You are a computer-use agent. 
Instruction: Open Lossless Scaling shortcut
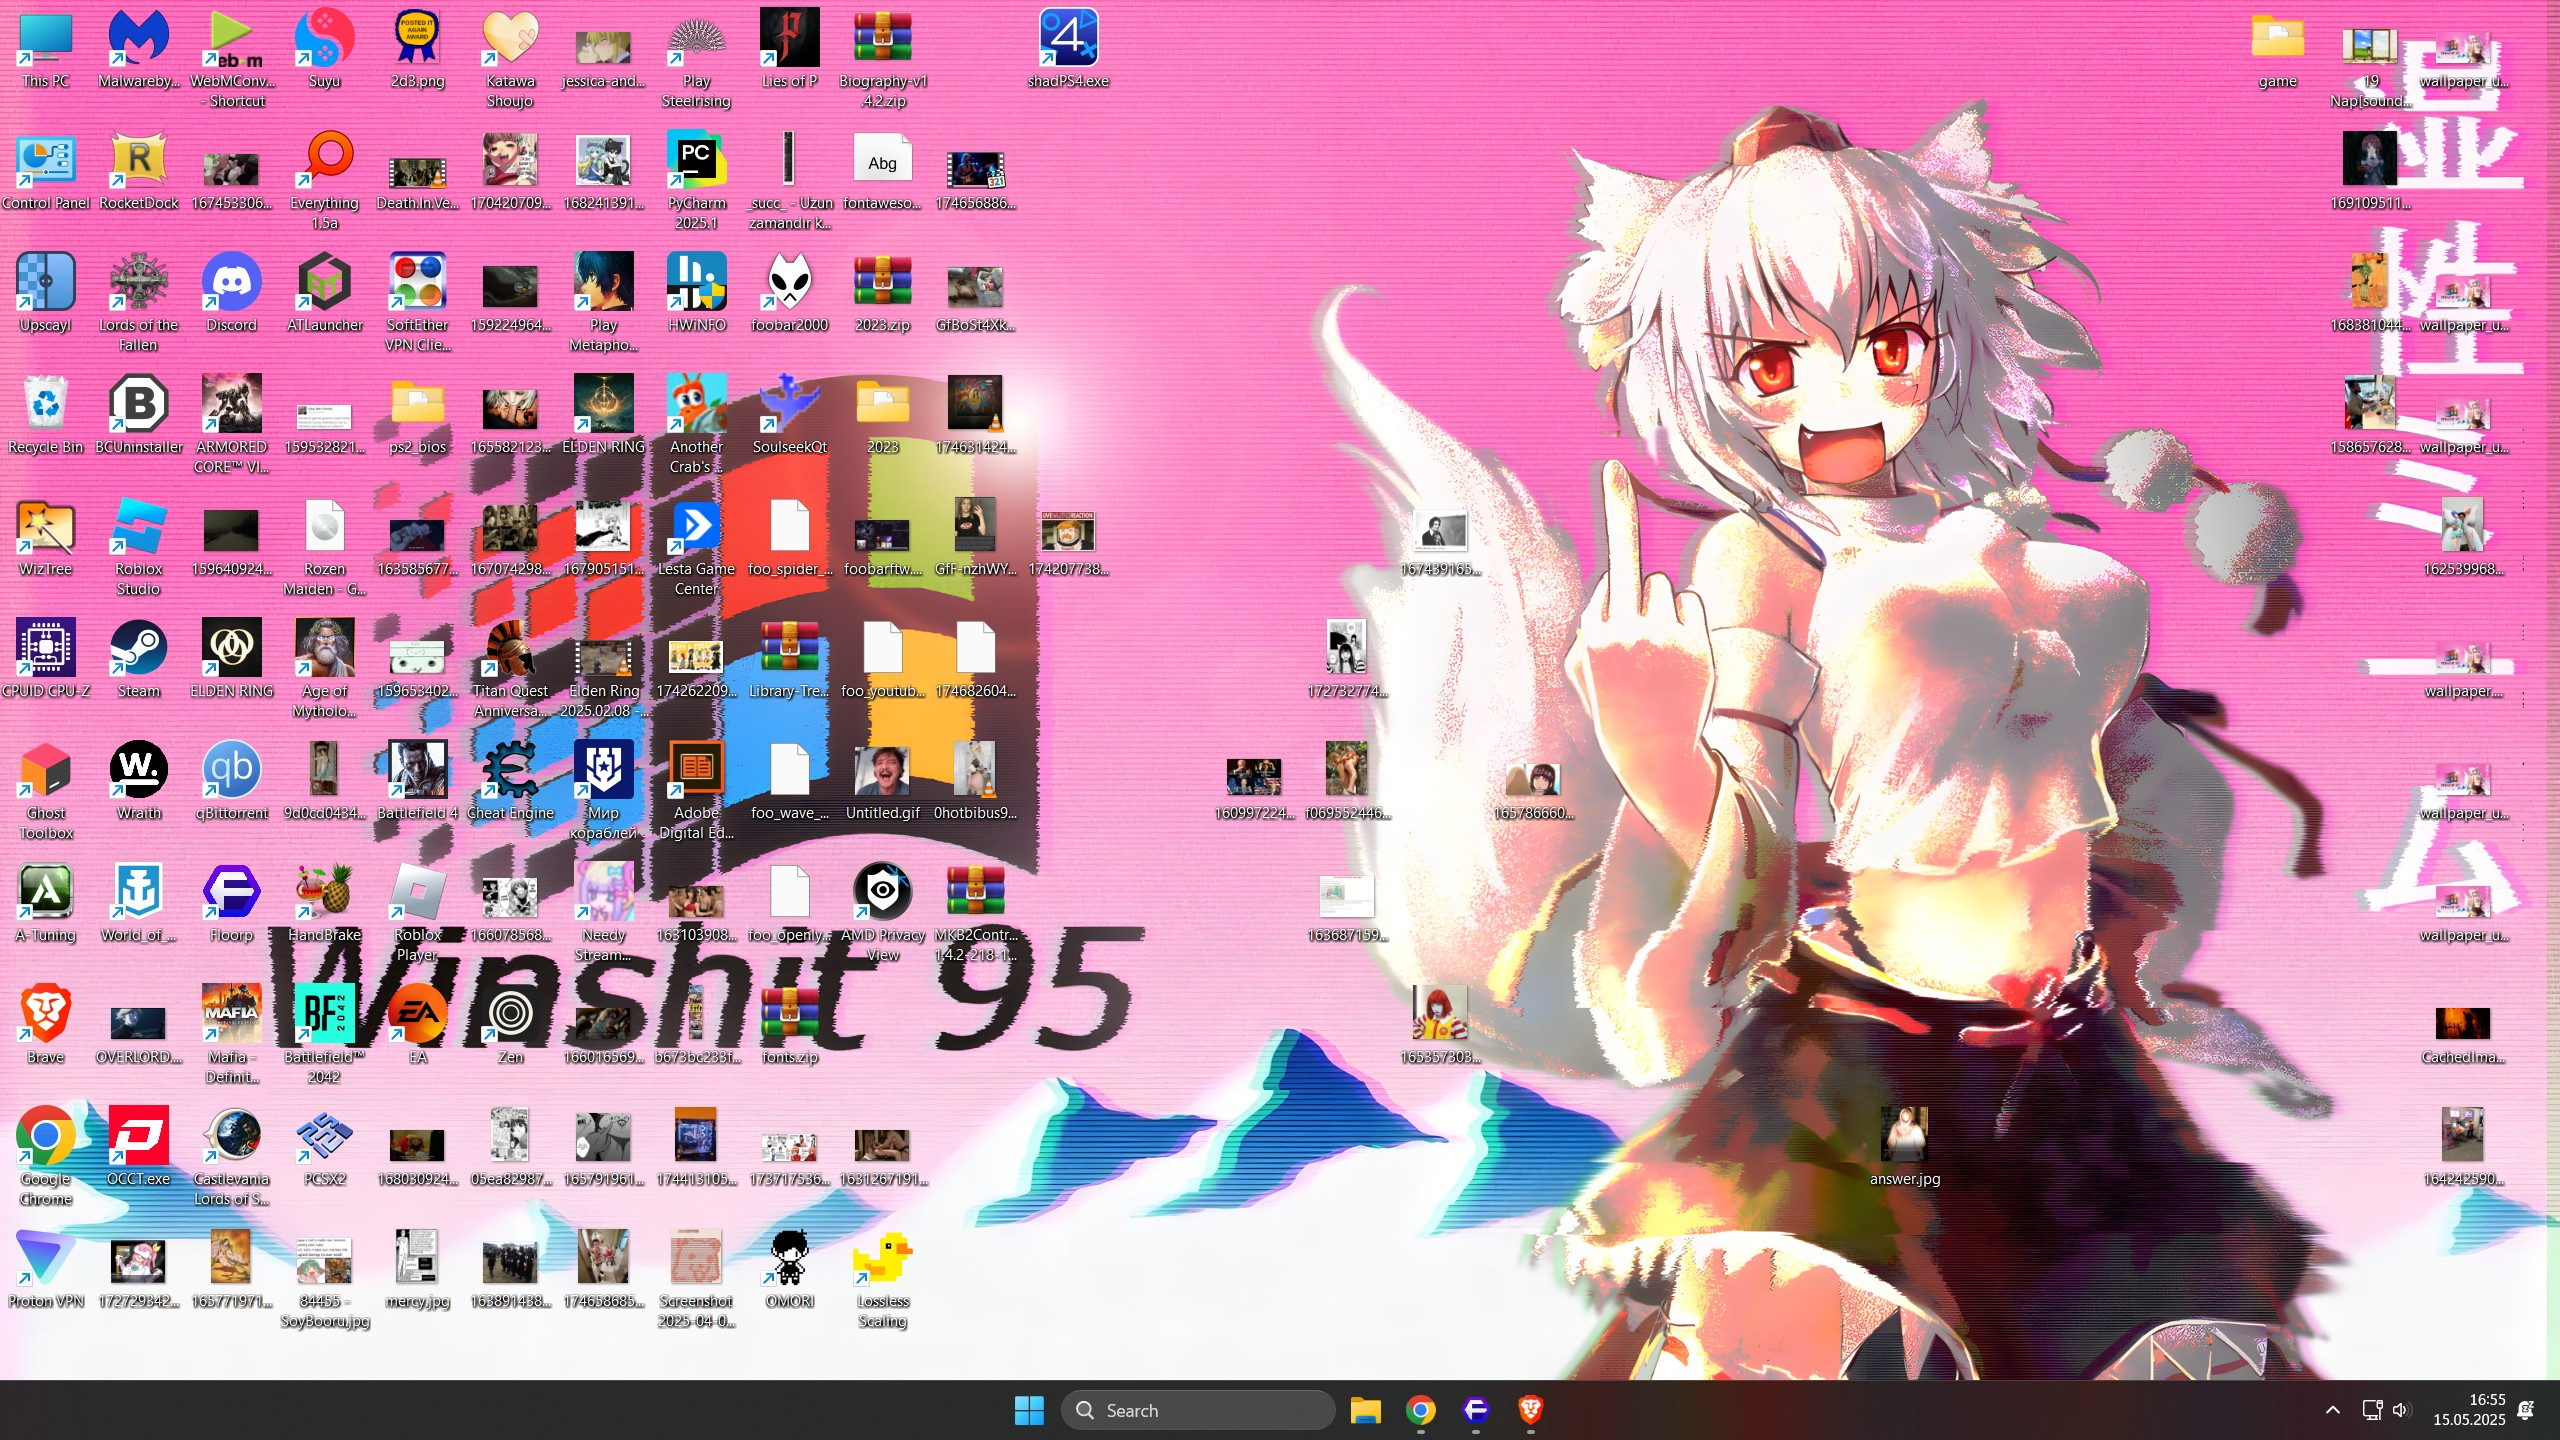point(883,1280)
